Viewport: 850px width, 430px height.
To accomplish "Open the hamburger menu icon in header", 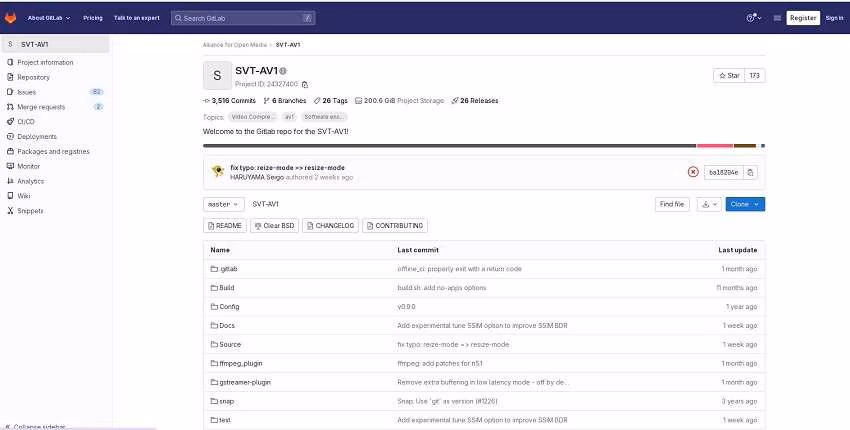I will pyautogui.click(x=777, y=18).
